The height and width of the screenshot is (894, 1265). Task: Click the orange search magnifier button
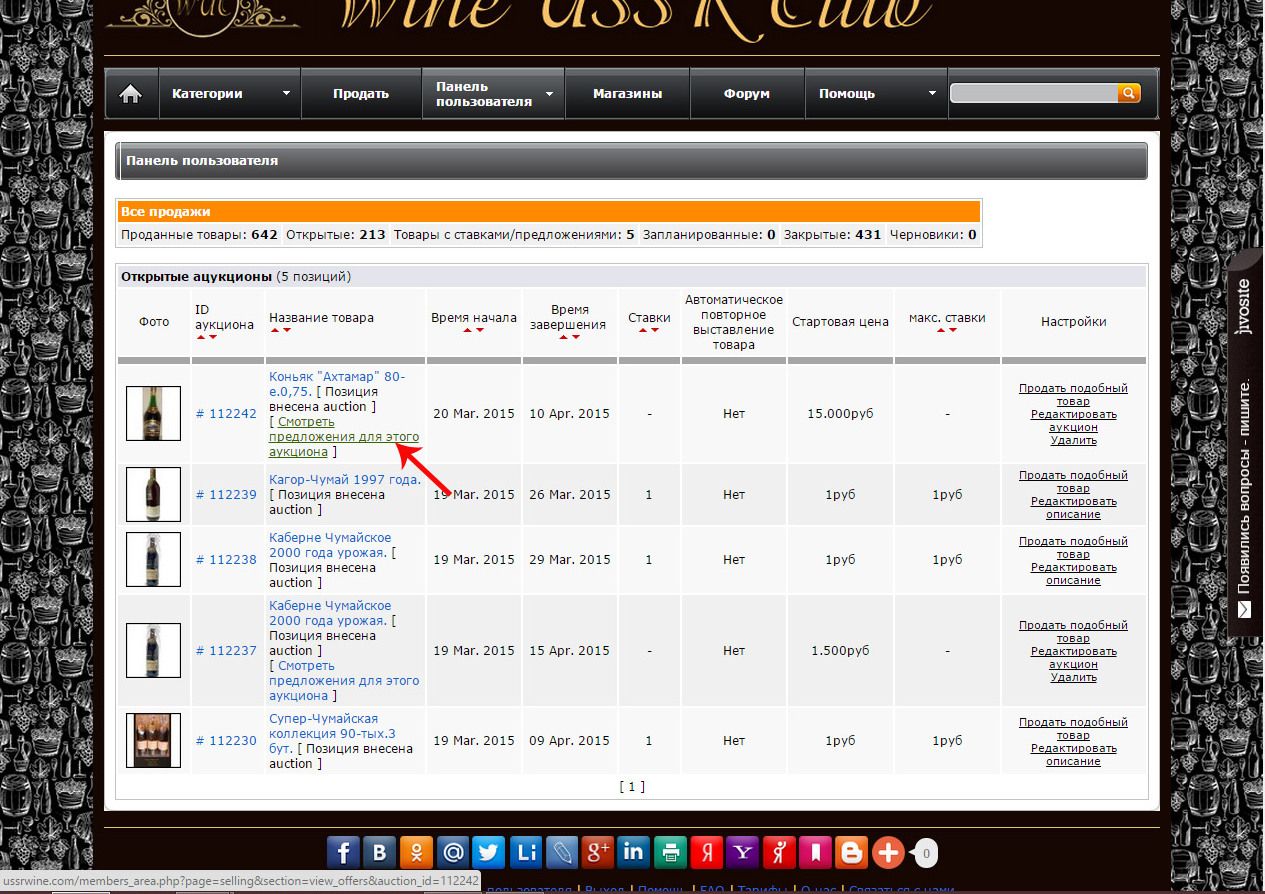pyautogui.click(x=1129, y=93)
